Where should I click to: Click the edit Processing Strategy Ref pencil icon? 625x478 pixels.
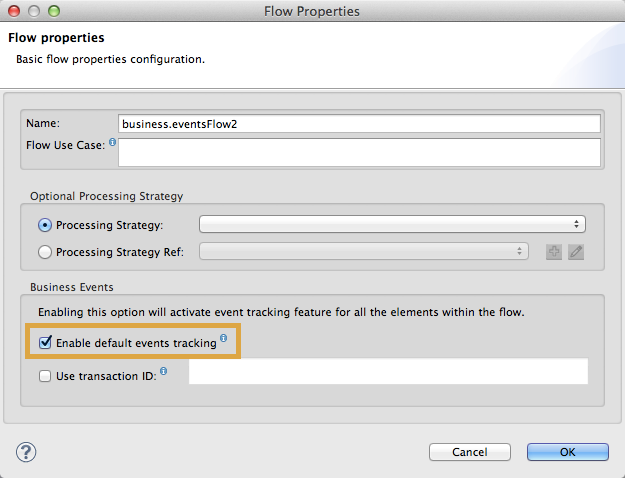(576, 252)
